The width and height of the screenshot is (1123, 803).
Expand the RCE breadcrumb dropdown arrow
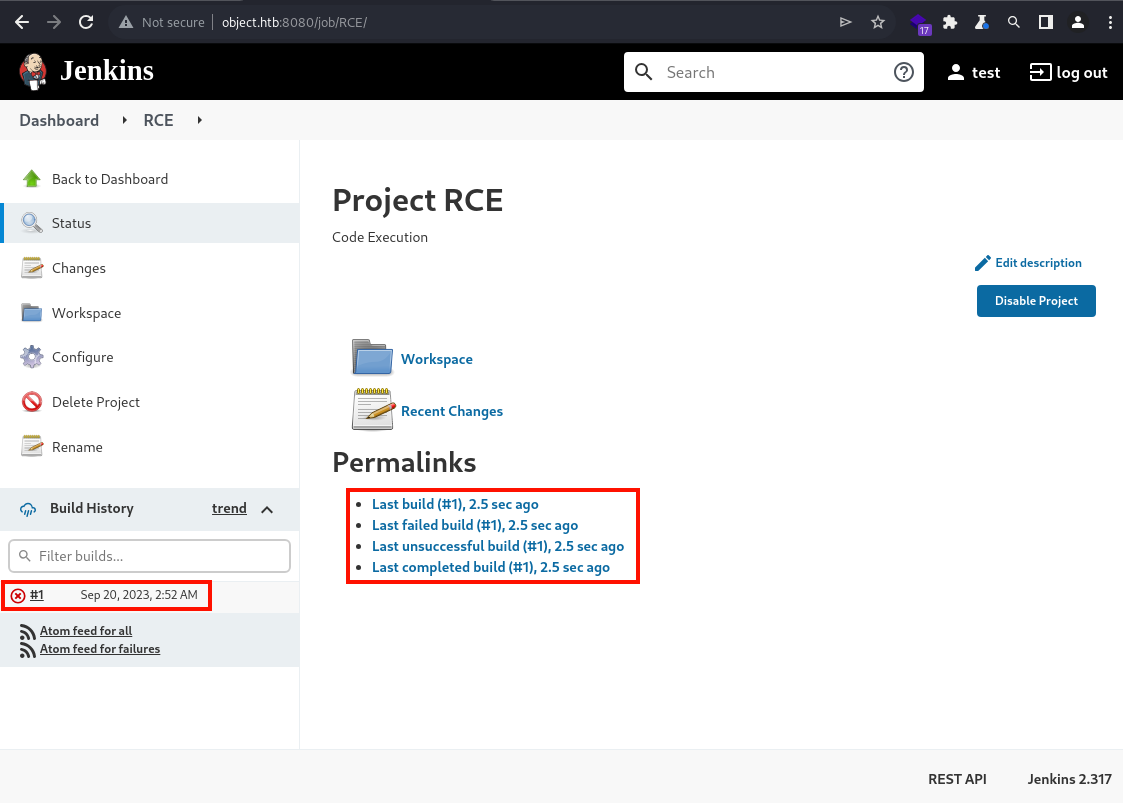tap(199, 120)
